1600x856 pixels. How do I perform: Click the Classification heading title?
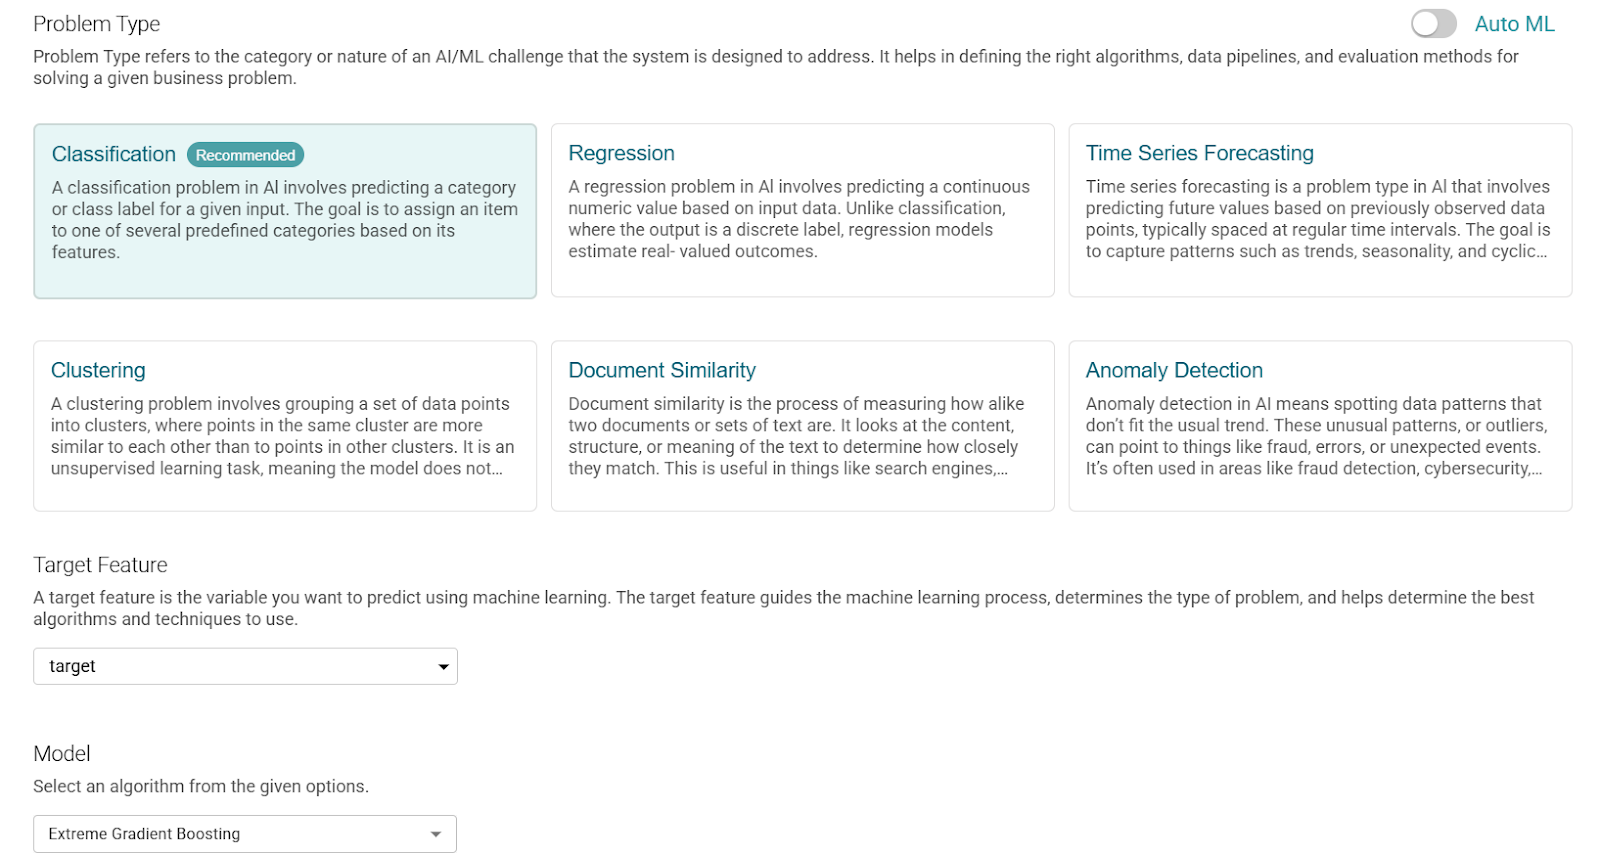pyautogui.click(x=114, y=154)
